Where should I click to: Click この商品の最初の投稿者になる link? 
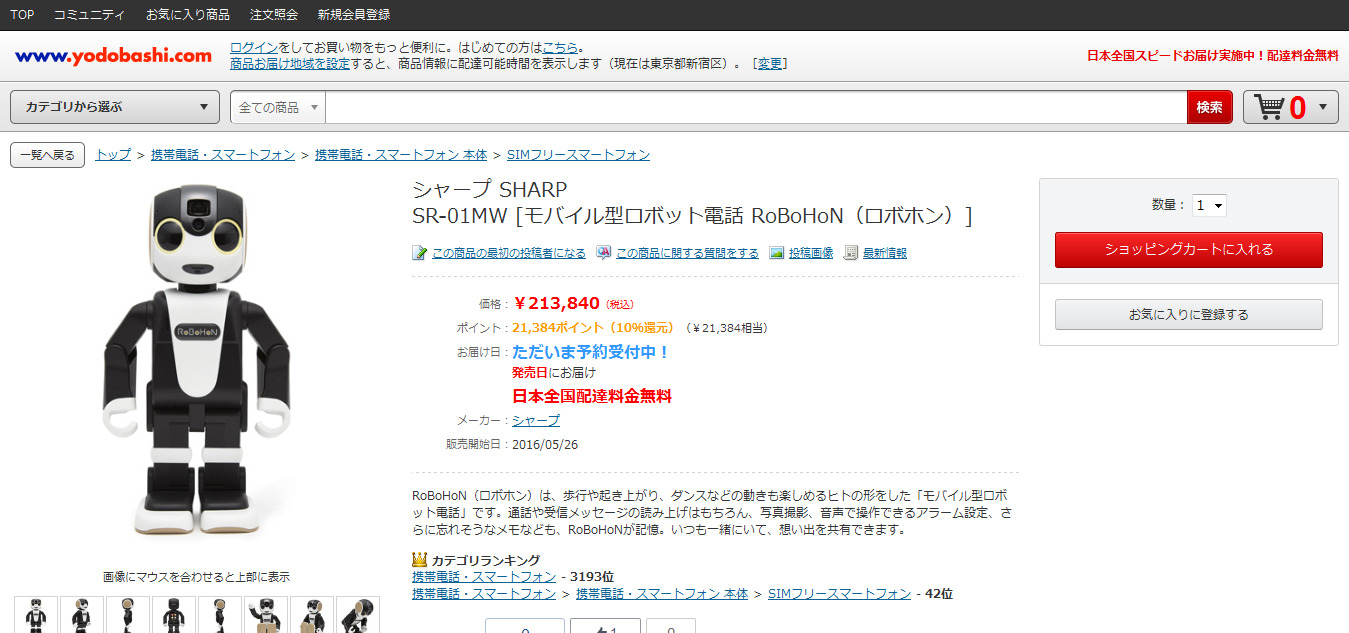click(x=509, y=253)
